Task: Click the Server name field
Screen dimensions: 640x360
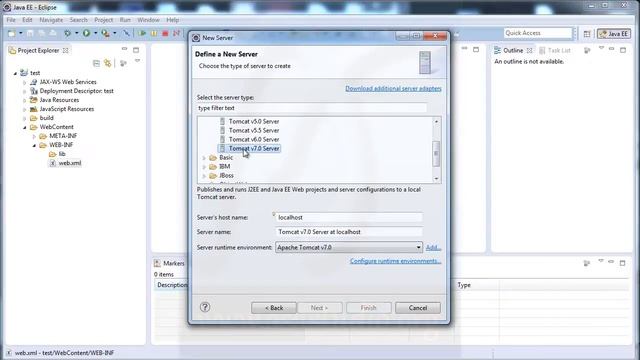Action: click(349, 232)
